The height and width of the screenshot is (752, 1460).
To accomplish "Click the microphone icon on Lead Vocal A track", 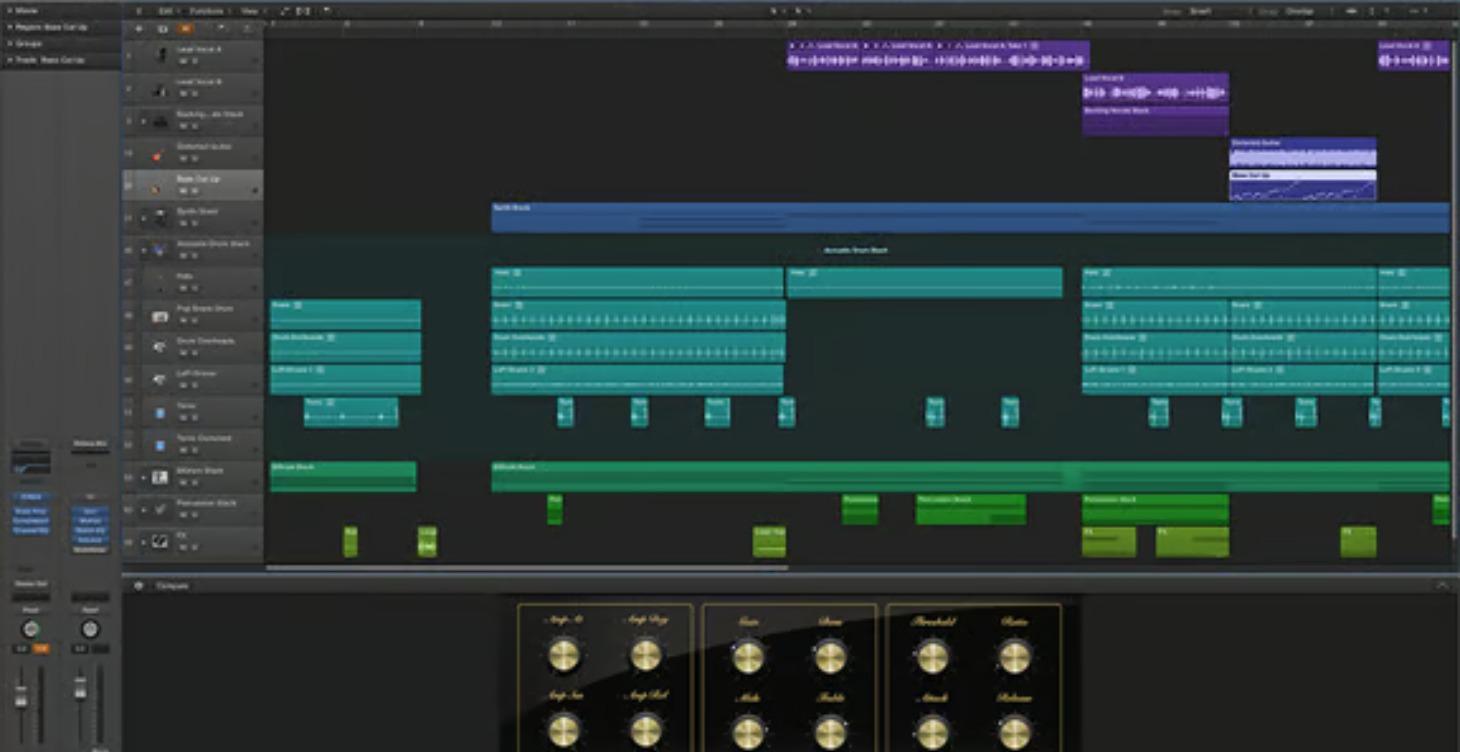I will click(162, 55).
